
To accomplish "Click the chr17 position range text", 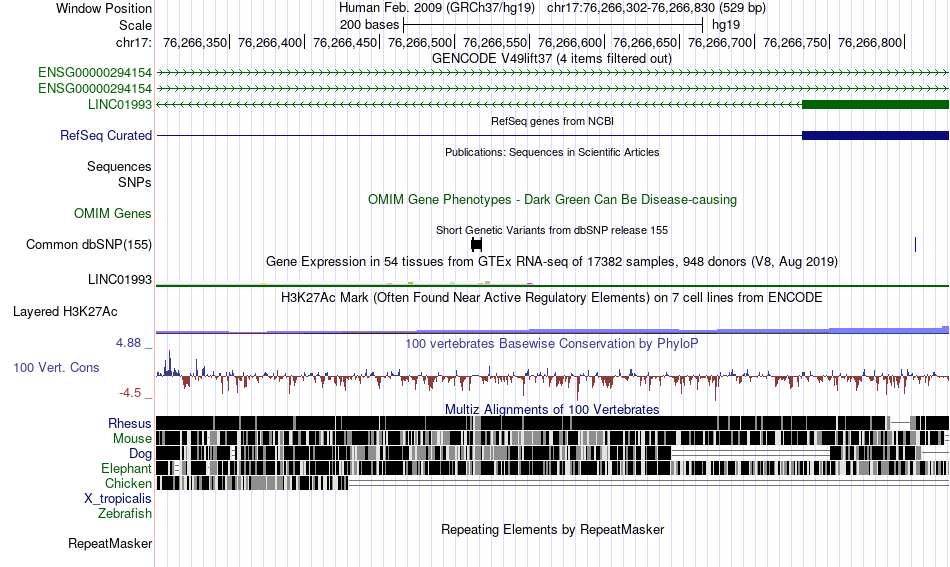I will [656, 8].
